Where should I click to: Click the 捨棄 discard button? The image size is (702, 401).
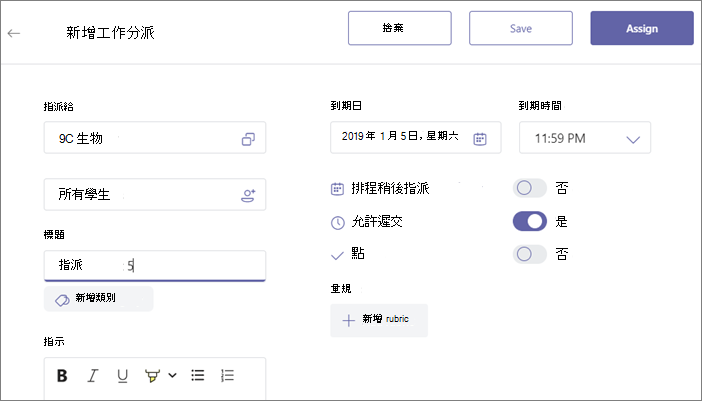point(400,28)
